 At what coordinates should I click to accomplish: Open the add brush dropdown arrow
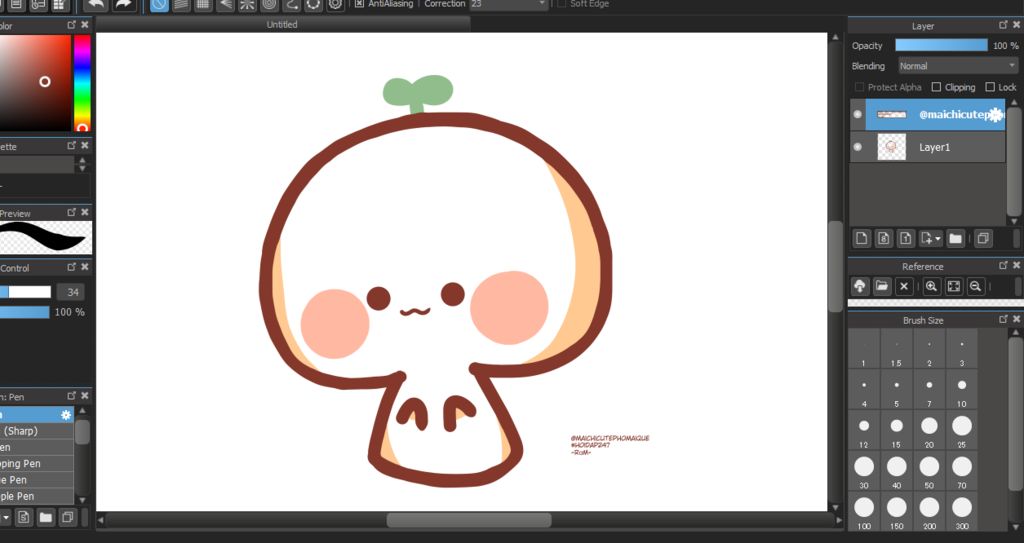click(x=5, y=518)
